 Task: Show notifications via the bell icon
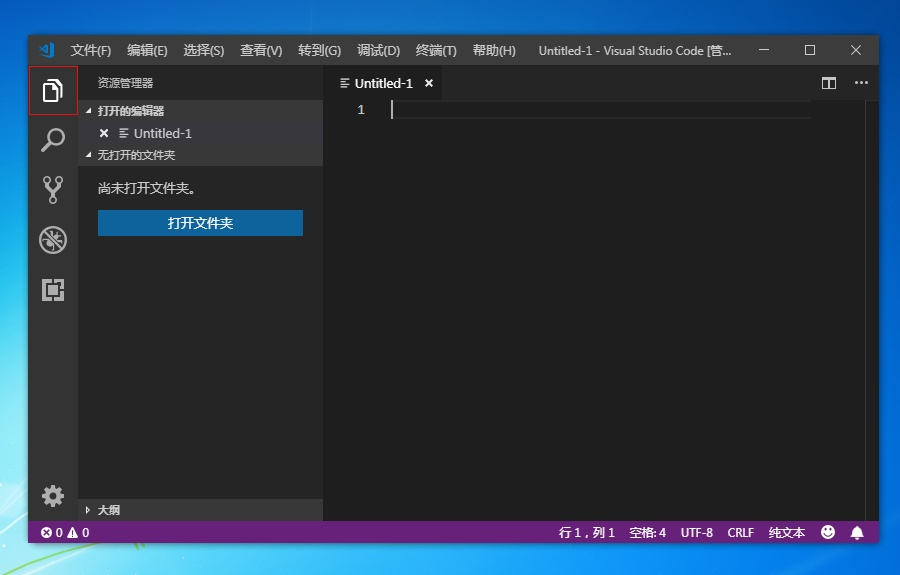coord(857,533)
